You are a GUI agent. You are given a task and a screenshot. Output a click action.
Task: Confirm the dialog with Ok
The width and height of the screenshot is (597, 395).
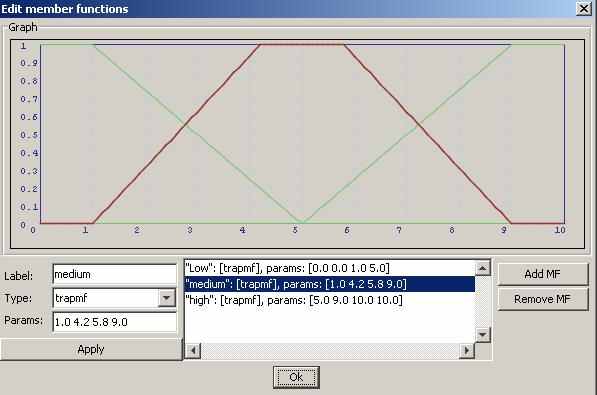(296, 377)
